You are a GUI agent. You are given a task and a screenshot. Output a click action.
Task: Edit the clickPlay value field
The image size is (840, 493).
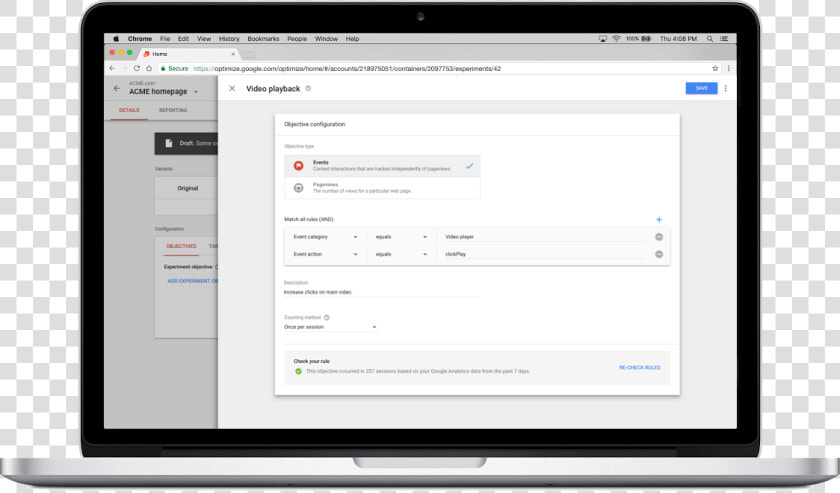coord(546,254)
